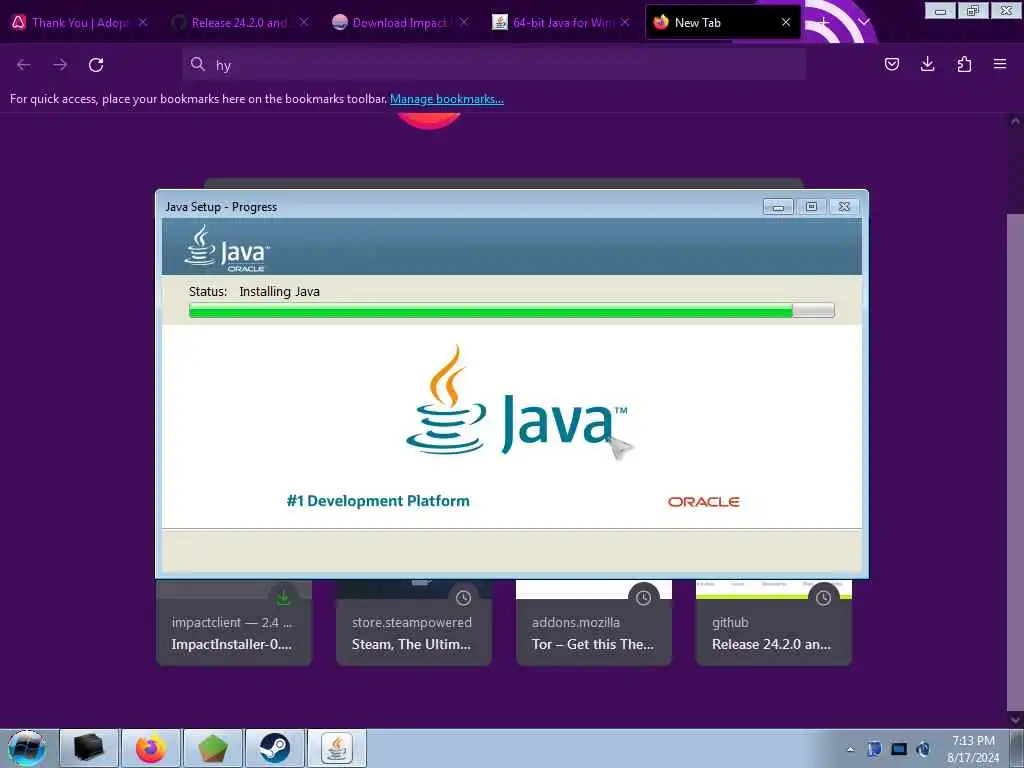Open the github Release 24.2.0 tile
Viewport: 1024px width, 768px height.
pos(774,623)
